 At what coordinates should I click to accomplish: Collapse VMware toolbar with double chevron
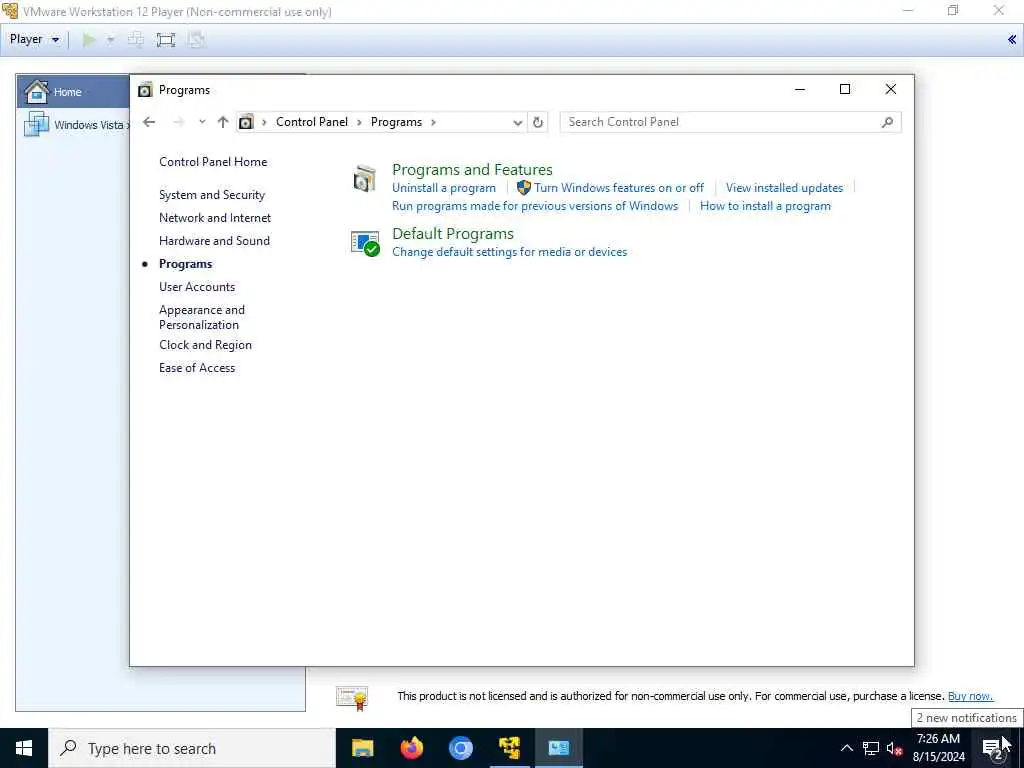tap(1012, 40)
